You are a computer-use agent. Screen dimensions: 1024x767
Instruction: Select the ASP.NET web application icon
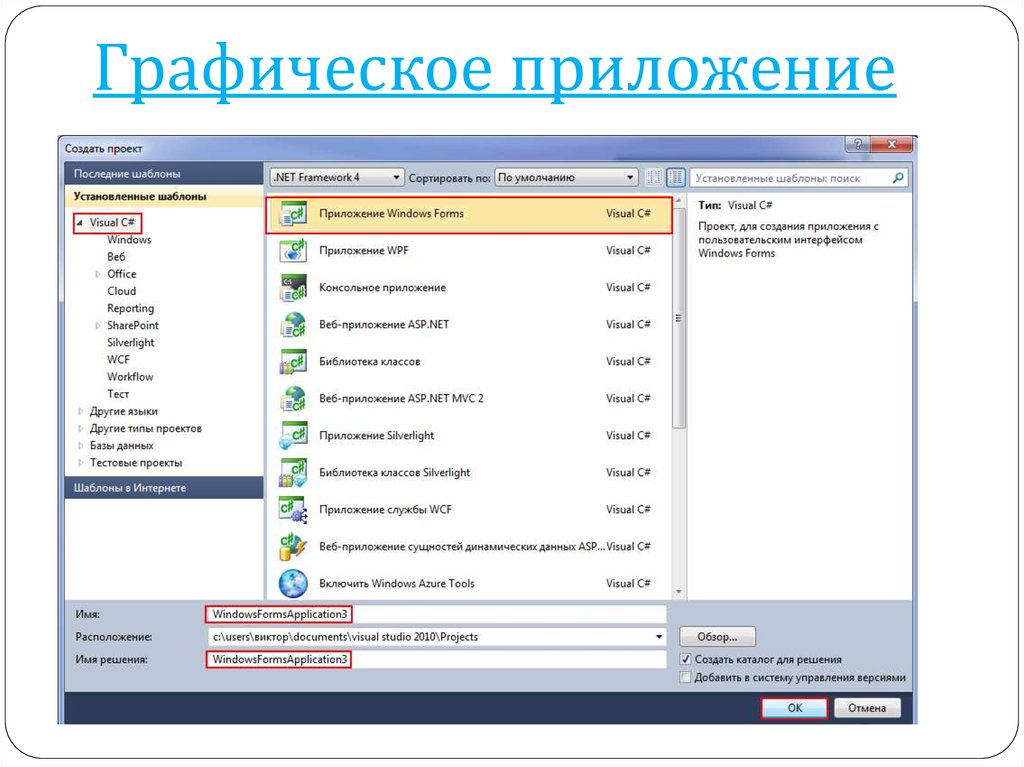tap(293, 325)
